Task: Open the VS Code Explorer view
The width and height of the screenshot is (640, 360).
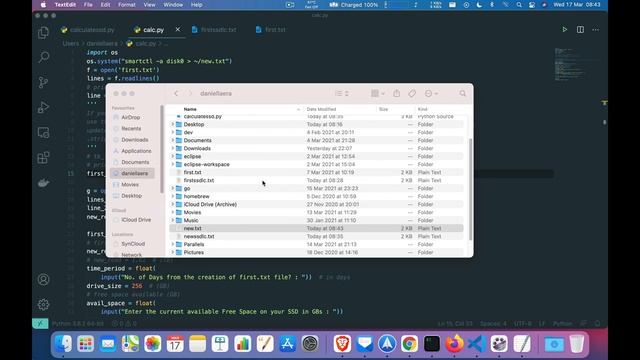Action: click(43, 33)
